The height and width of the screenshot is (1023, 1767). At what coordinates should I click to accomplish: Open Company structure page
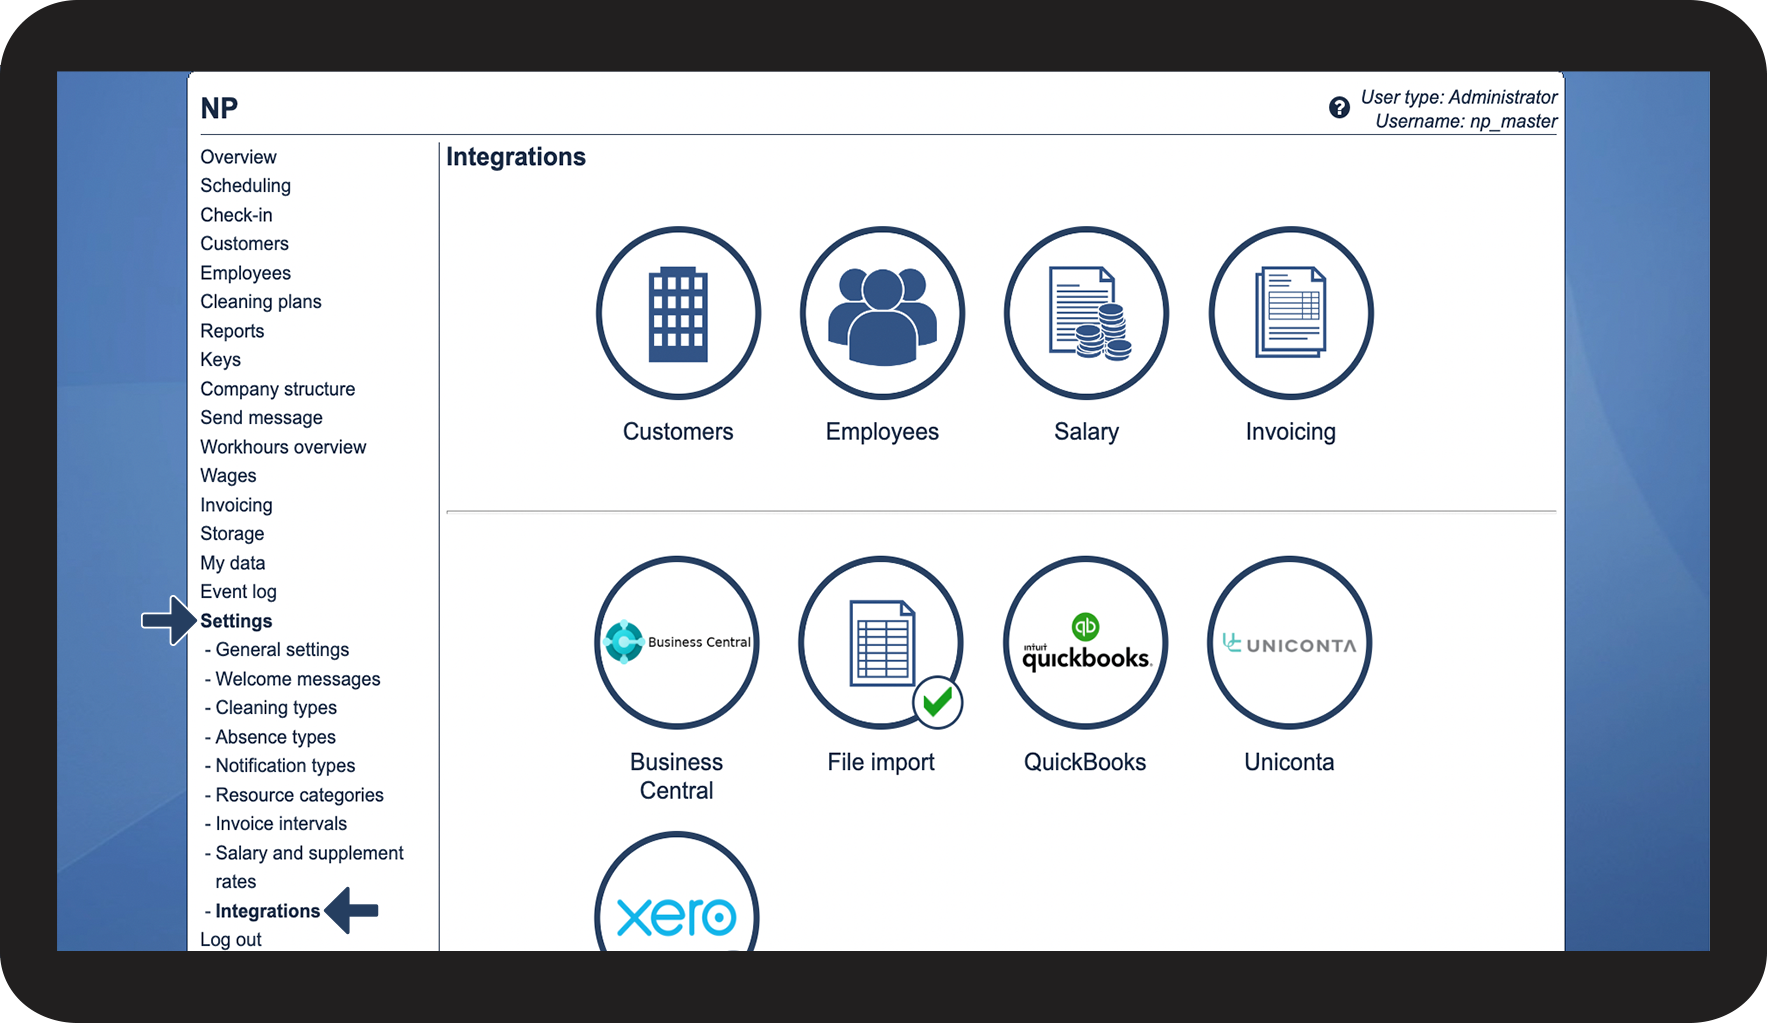tap(277, 389)
